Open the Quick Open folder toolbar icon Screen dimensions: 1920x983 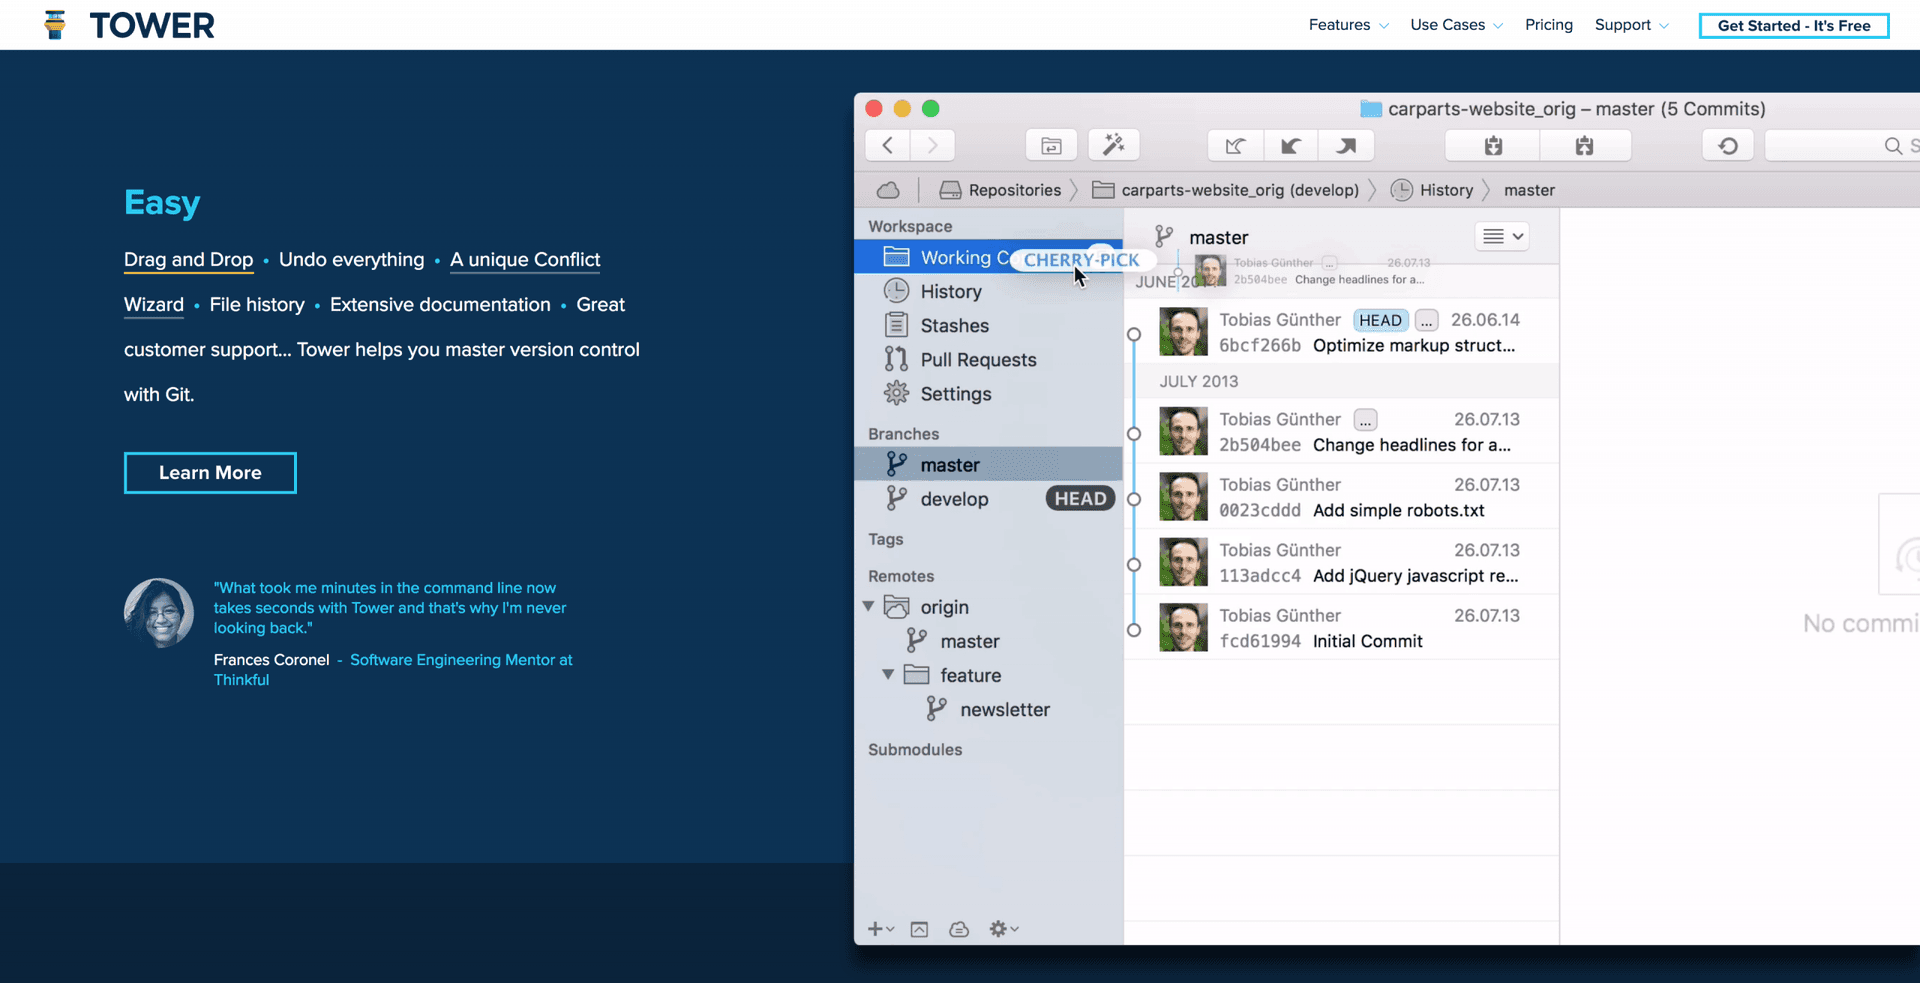coord(1051,146)
